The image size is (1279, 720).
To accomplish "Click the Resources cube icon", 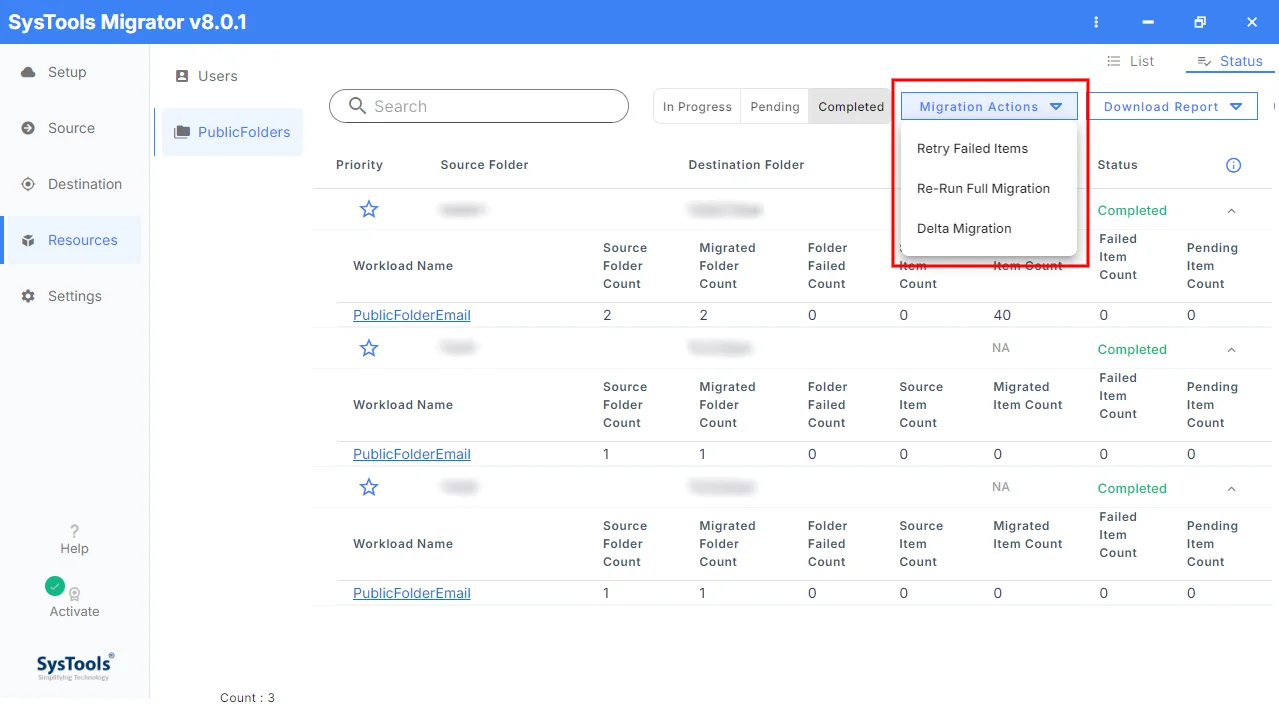I will (x=28, y=241).
